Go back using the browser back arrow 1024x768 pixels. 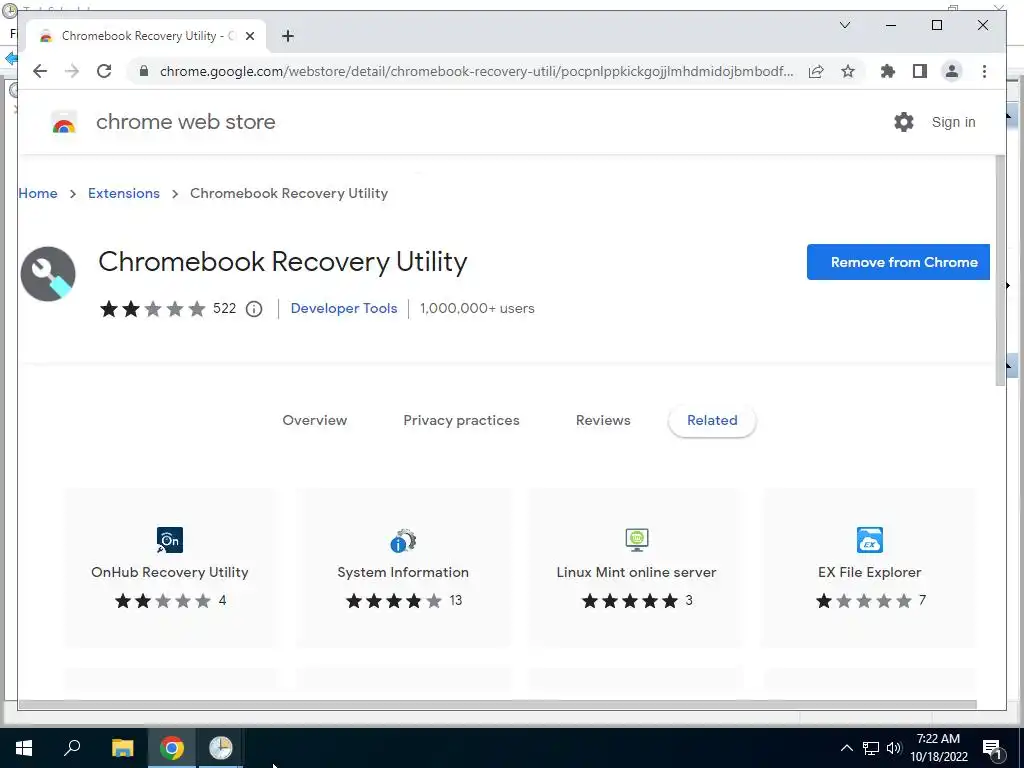point(40,71)
